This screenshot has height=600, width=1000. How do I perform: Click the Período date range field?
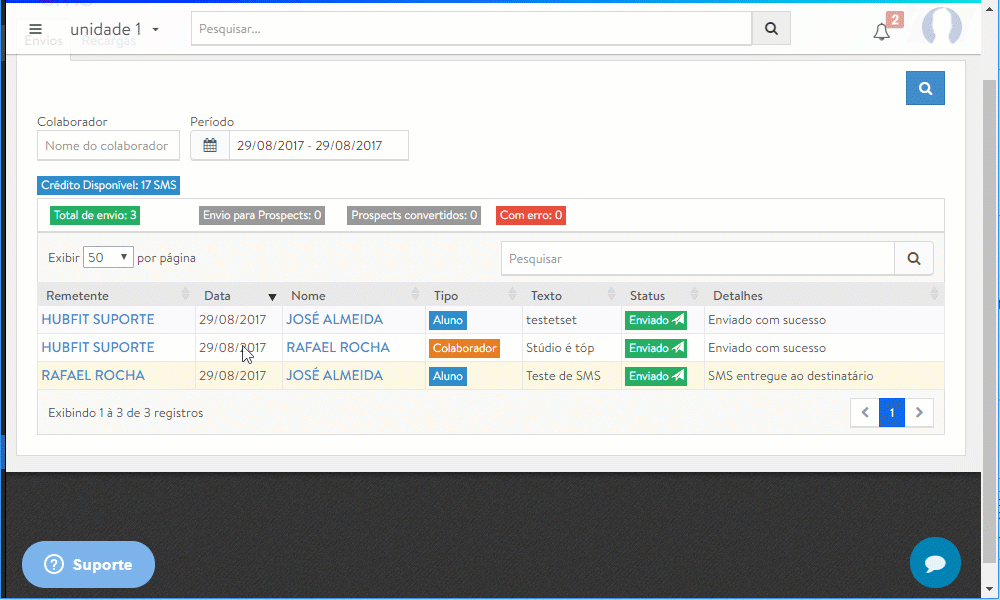click(318, 146)
